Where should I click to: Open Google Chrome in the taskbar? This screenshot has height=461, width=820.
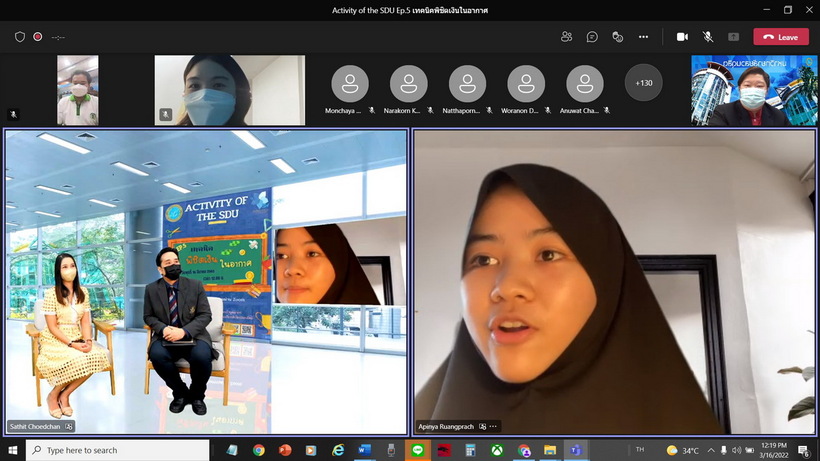[x=259, y=451]
